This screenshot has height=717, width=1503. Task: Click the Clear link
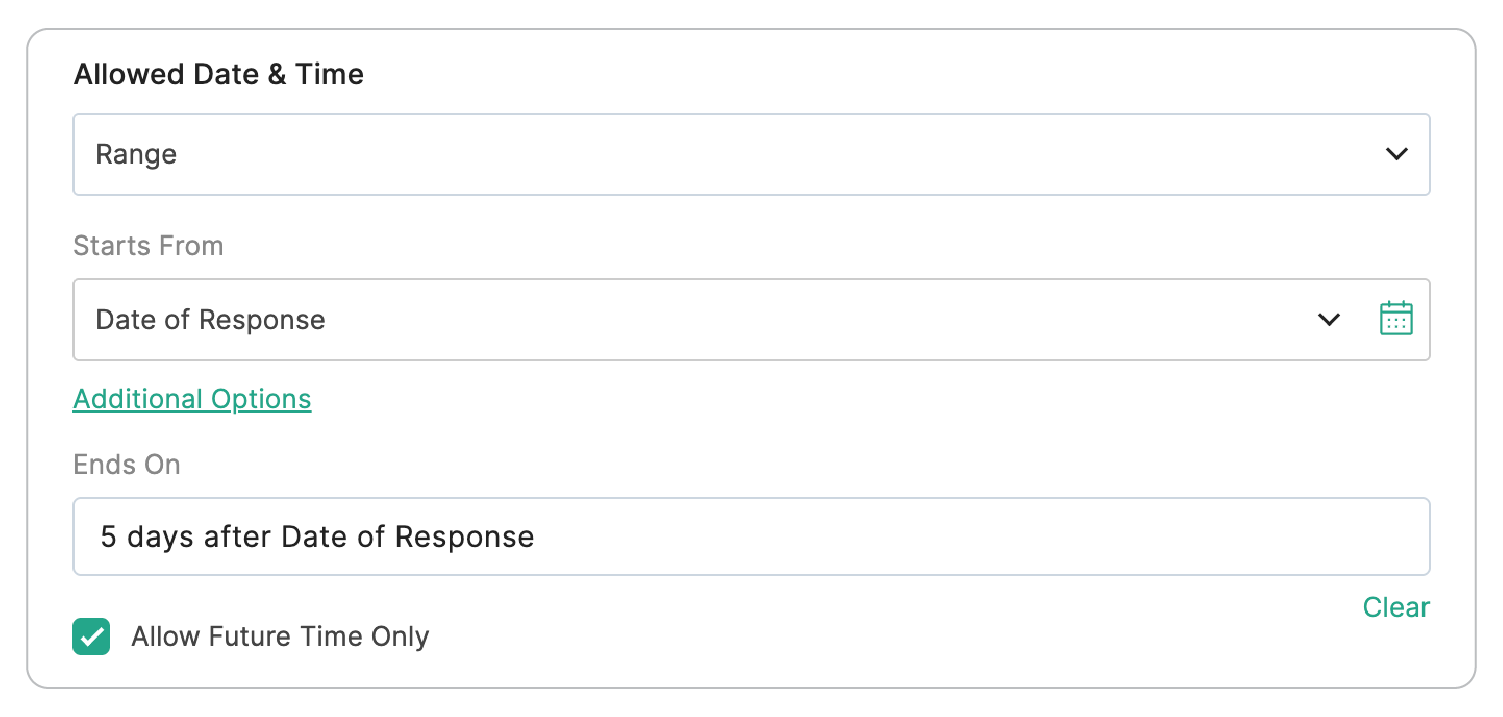pyautogui.click(x=1396, y=607)
